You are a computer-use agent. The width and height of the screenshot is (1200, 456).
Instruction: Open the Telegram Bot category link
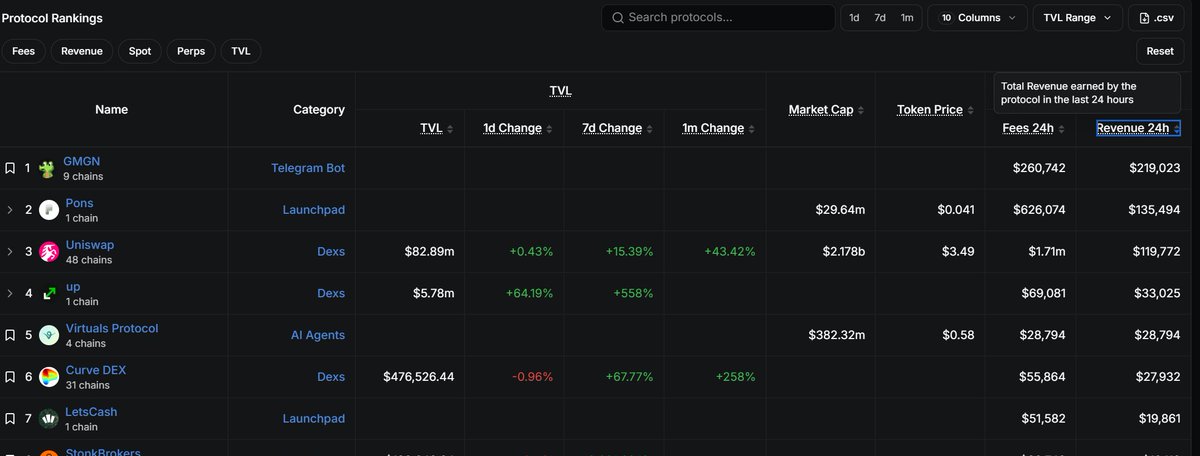click(308, 168)
